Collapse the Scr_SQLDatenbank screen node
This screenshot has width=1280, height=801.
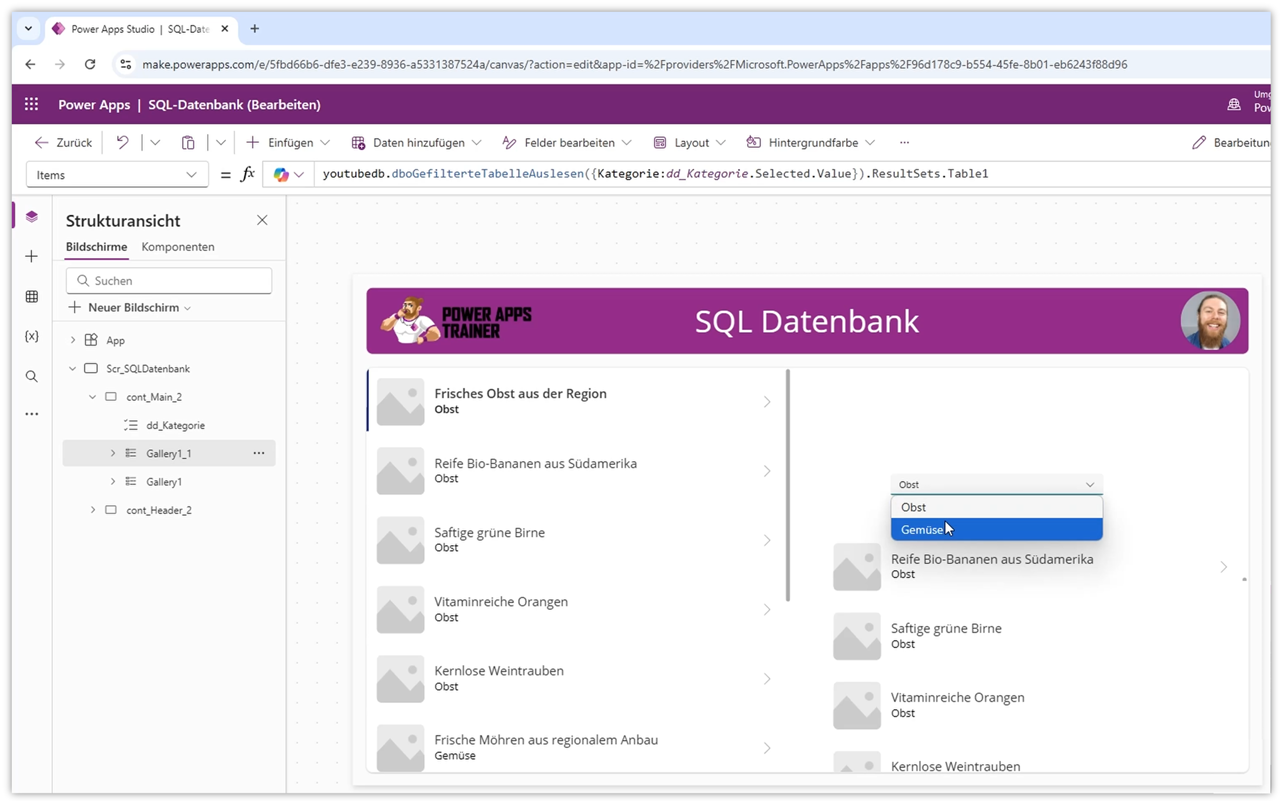73,368
